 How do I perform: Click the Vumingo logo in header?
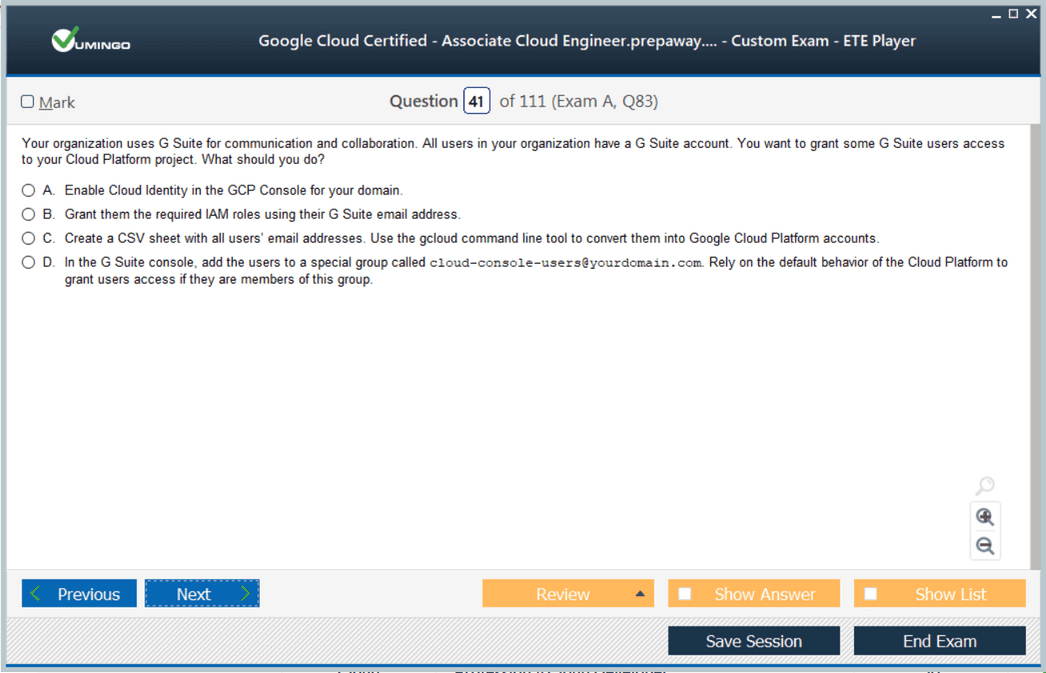point(91,41)
